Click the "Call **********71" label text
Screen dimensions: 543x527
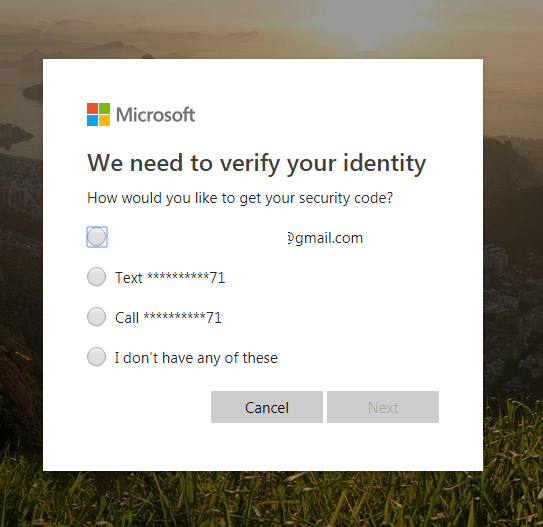168,318
